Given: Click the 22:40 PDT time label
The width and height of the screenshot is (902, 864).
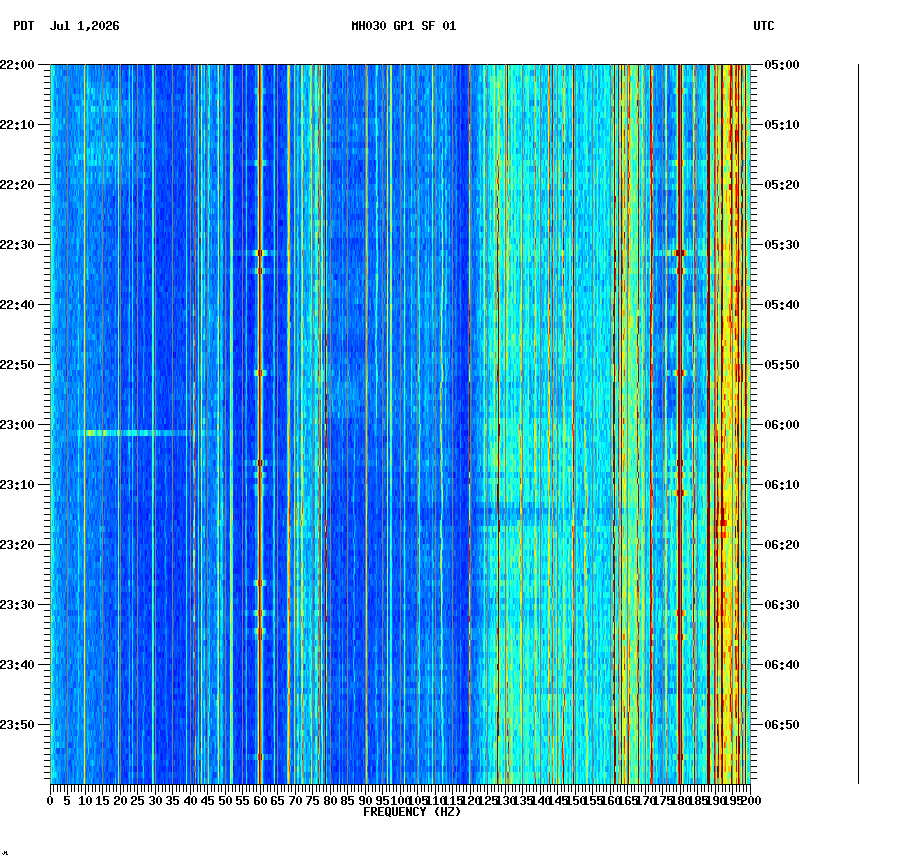Looking at the screenshot, I should [x=17, y=305].
